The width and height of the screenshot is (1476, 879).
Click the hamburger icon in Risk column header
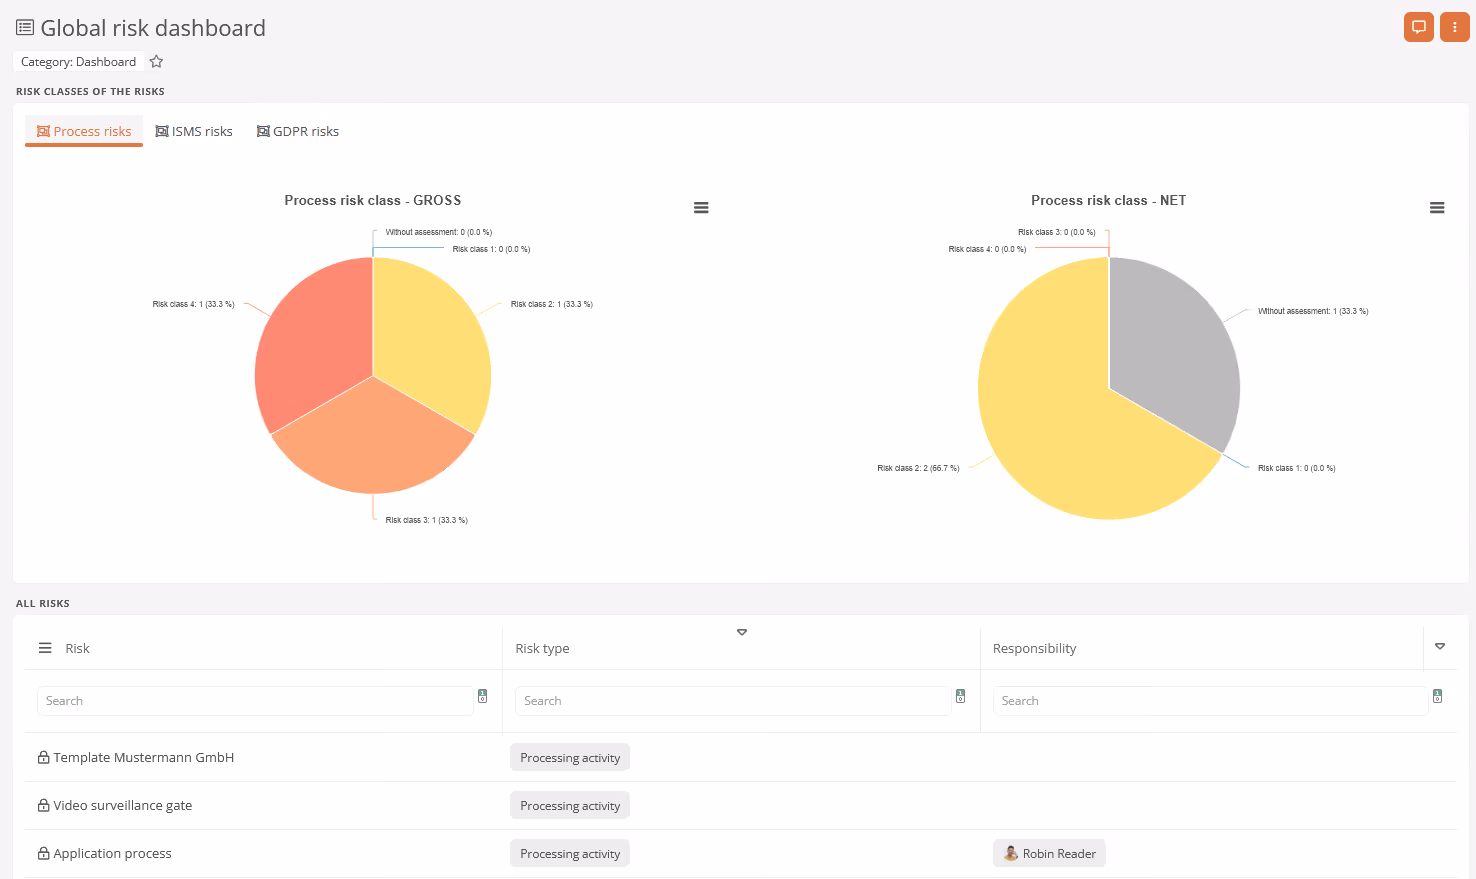tap(45, 649)
